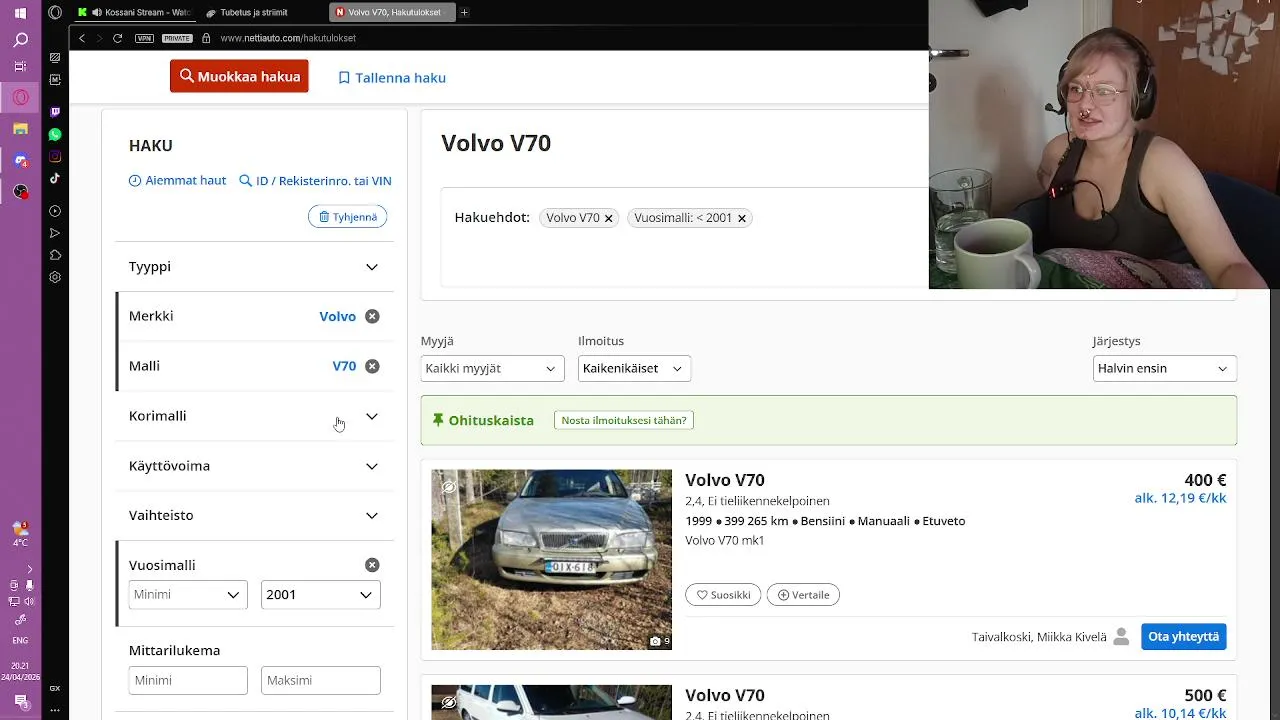Select the 'Volvo V70, Hakutulokset' tab
The width and height of the screenshot is (1280, 720).
pyautogui.click(x=392, y=12)
